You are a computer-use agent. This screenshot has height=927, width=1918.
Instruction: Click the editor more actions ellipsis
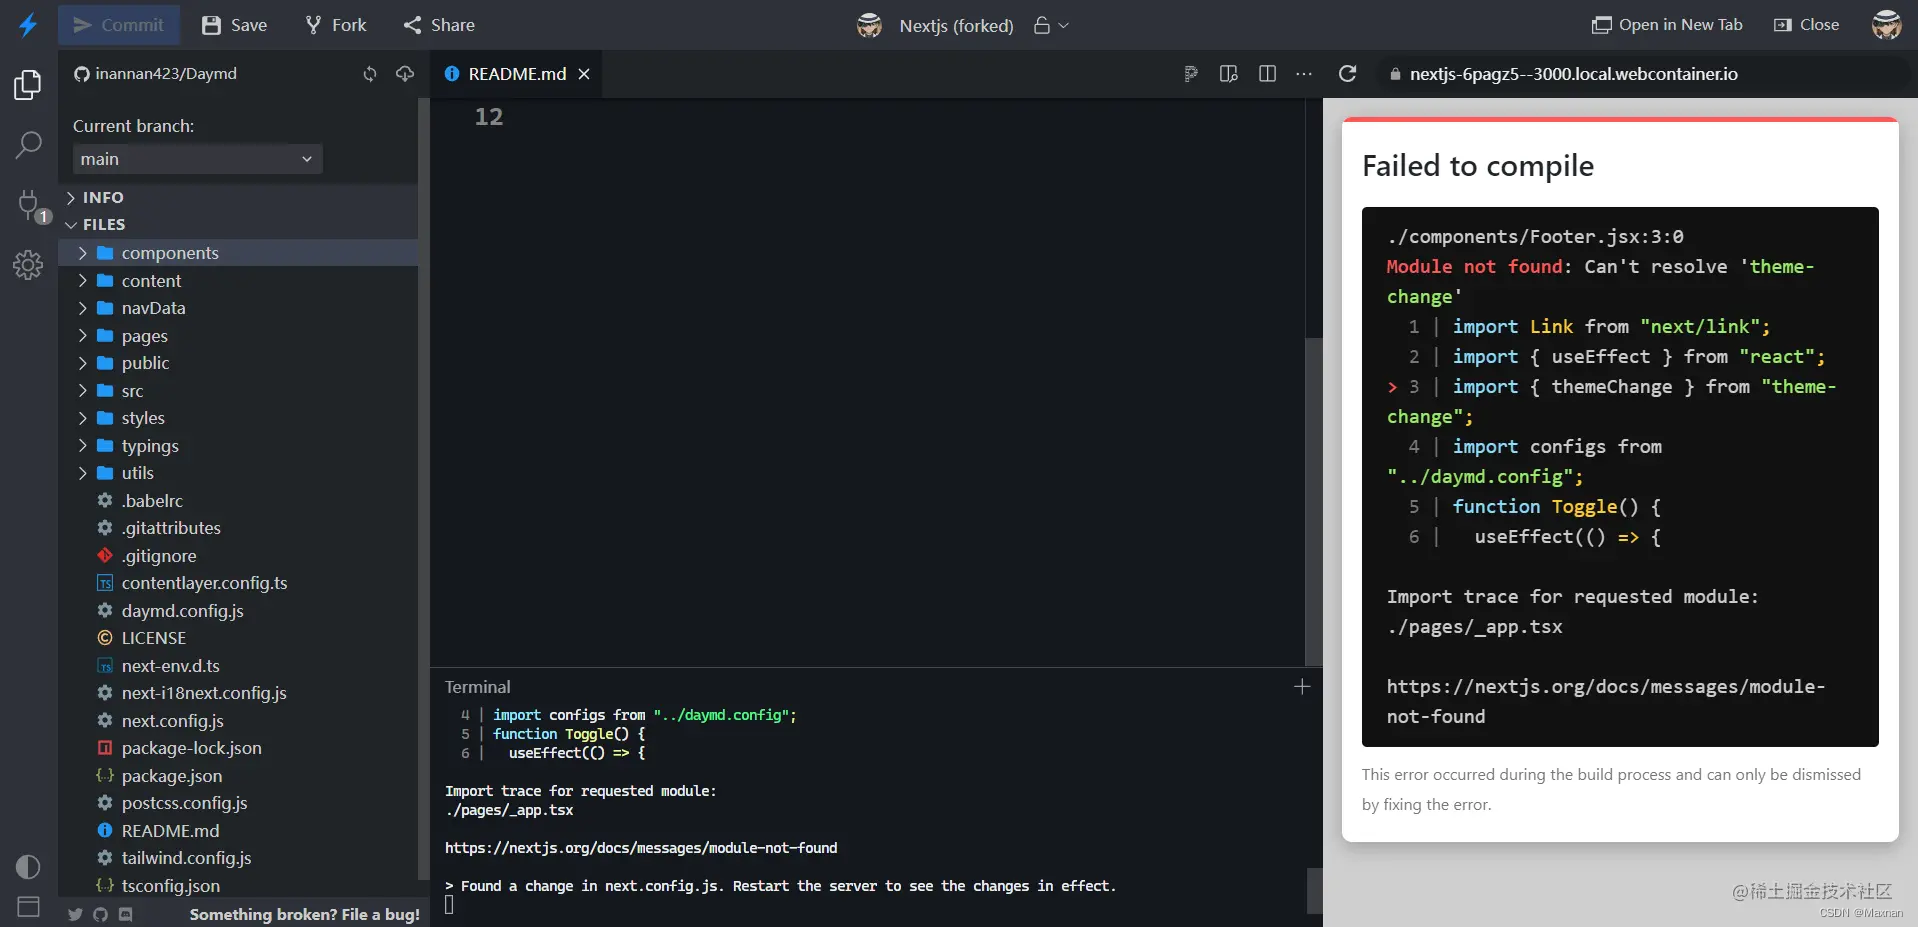[1304, 74]
